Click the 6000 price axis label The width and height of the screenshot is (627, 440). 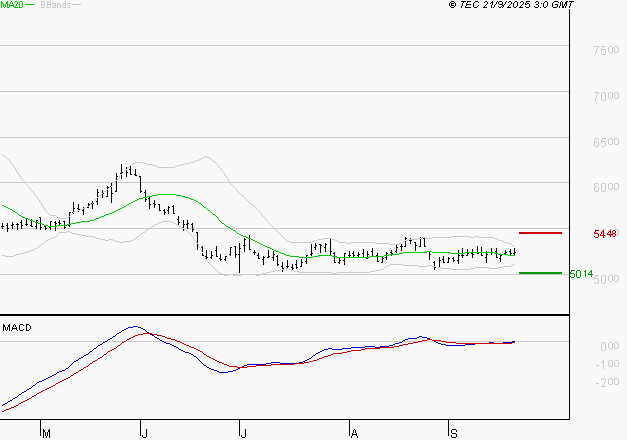(x=605, y=188)
